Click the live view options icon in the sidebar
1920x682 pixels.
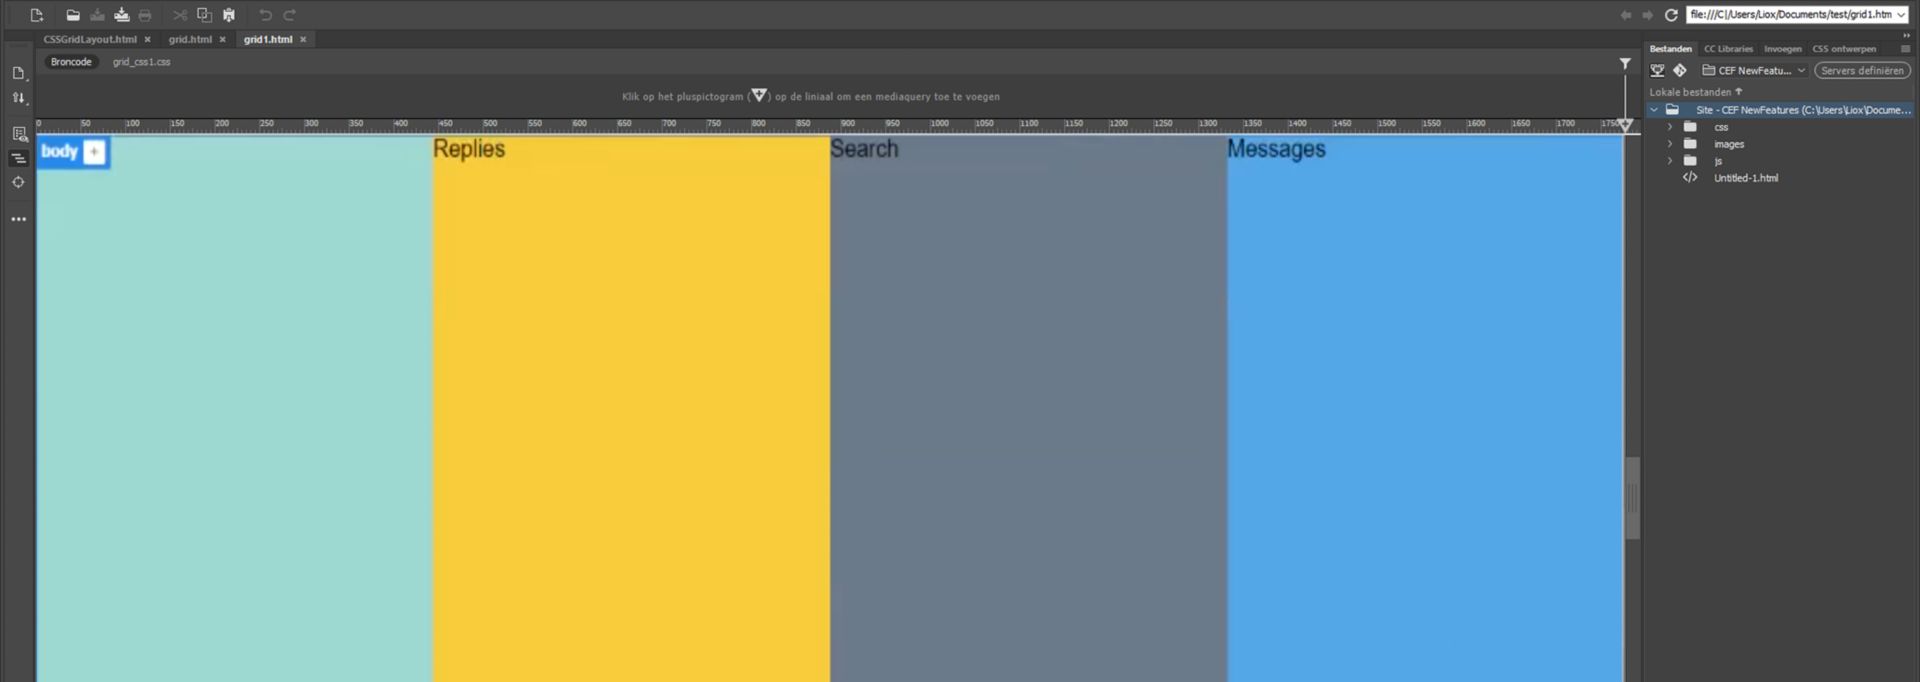point(19,134)
